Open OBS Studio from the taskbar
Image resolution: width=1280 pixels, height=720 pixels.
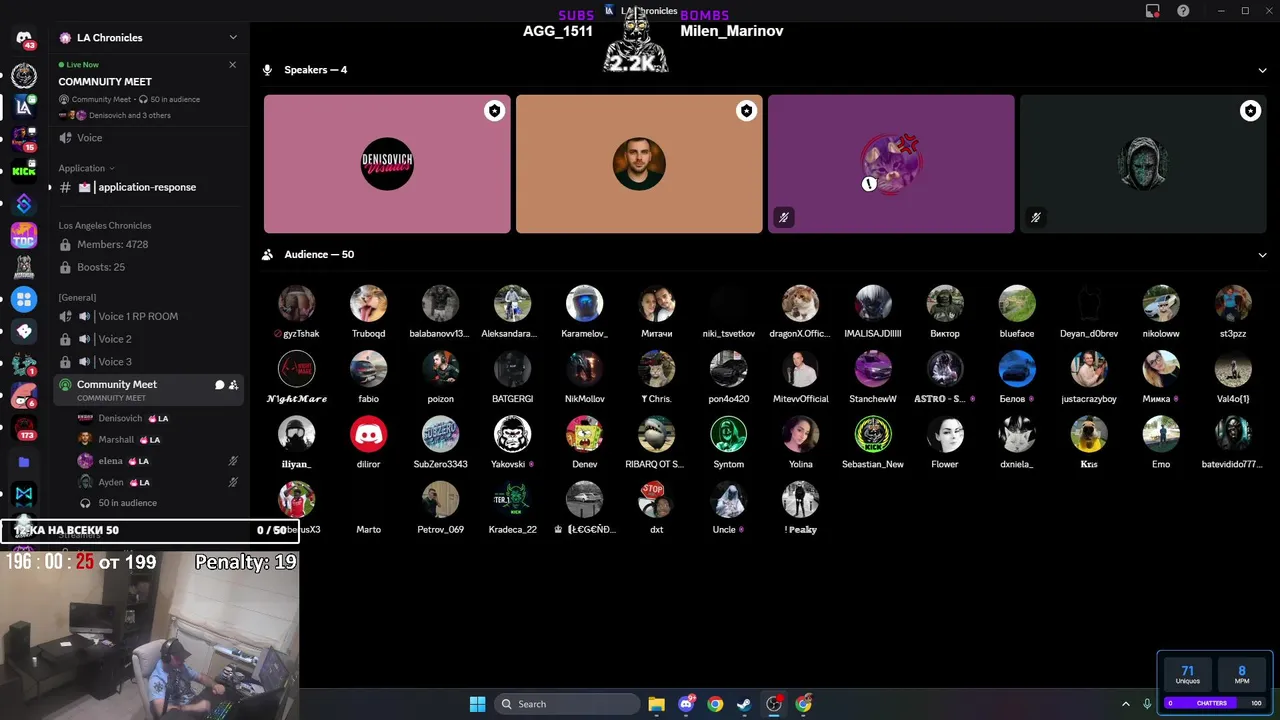pyautogui.click(x=773, y=704)
